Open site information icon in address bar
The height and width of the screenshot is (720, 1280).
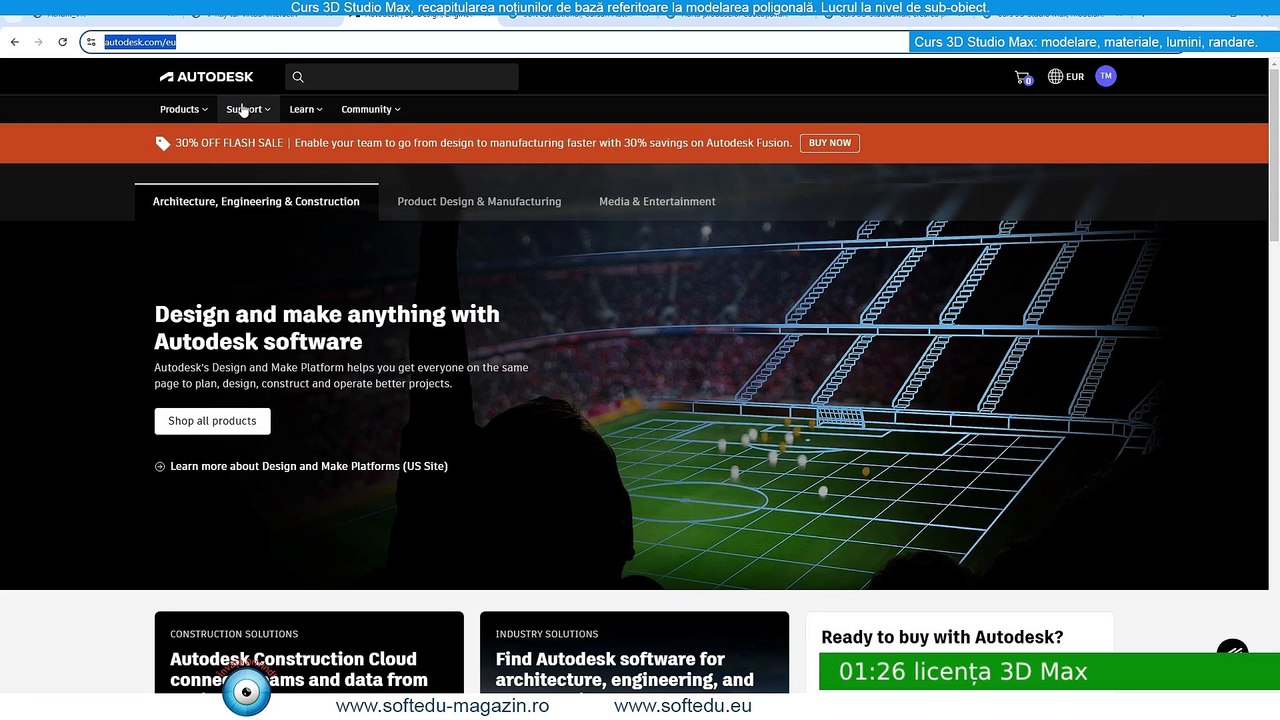(x=91, y=42)
